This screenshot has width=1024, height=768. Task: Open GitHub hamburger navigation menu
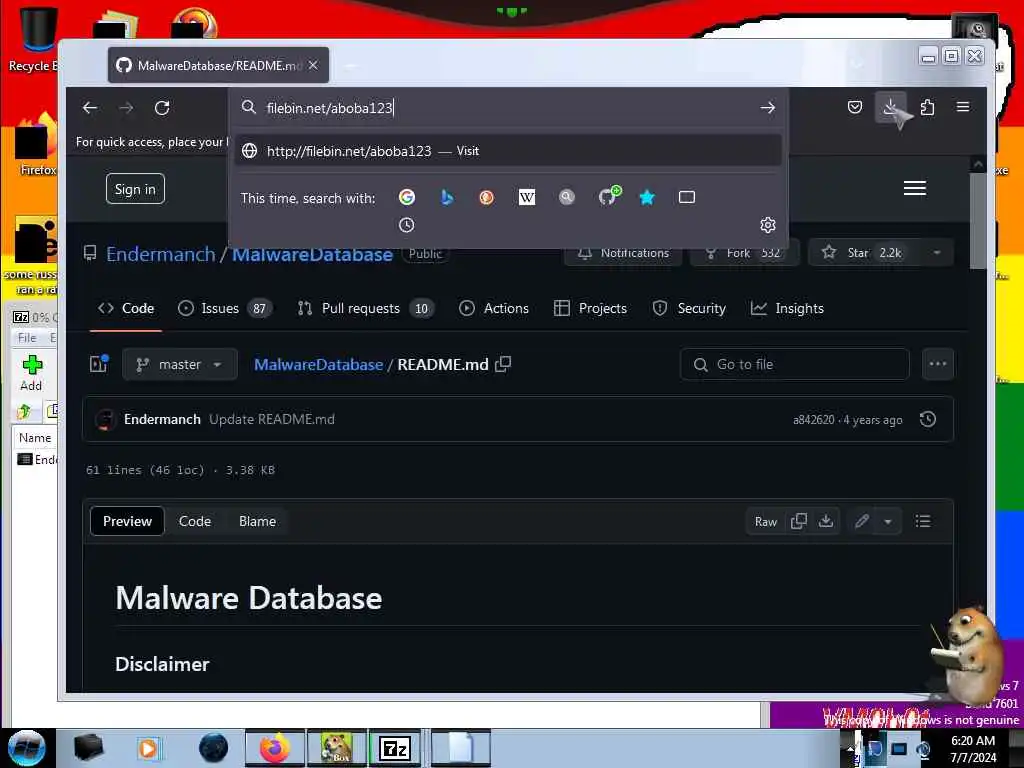914,188
